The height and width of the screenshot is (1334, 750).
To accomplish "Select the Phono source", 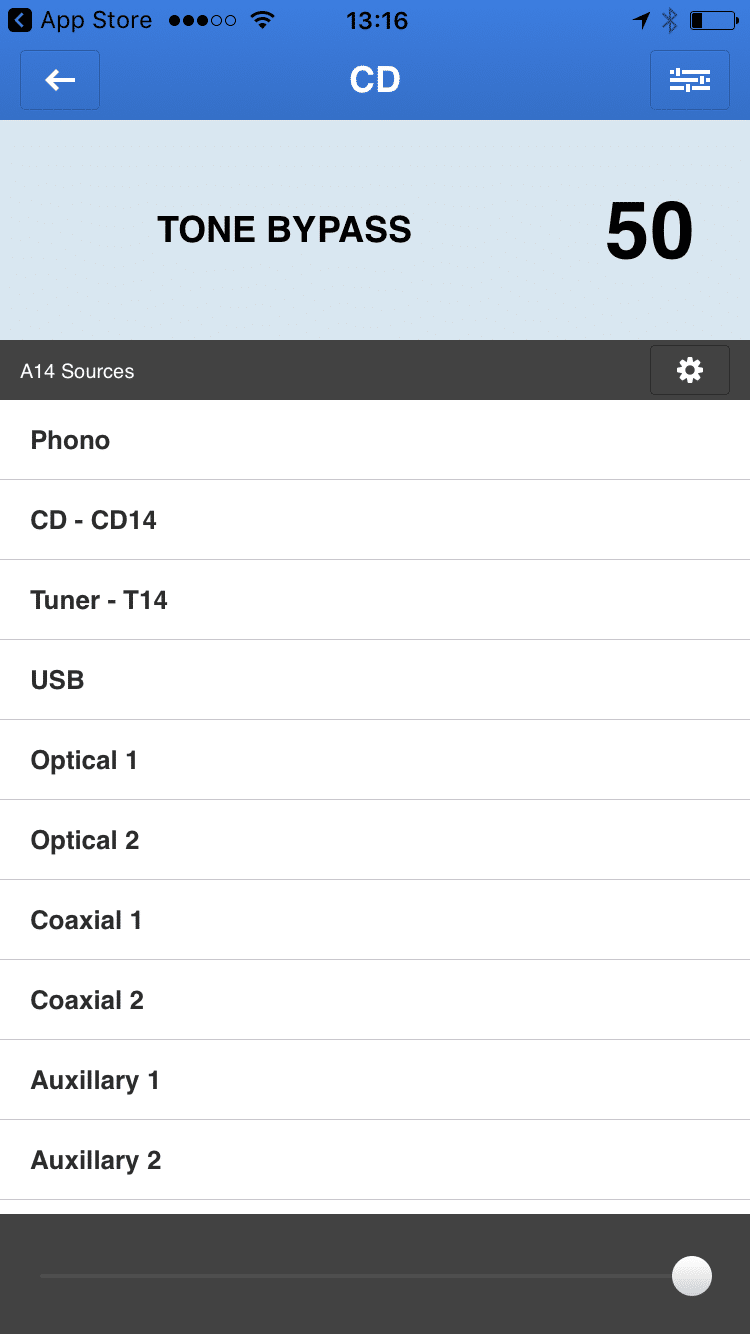I will tap(375, 440).
